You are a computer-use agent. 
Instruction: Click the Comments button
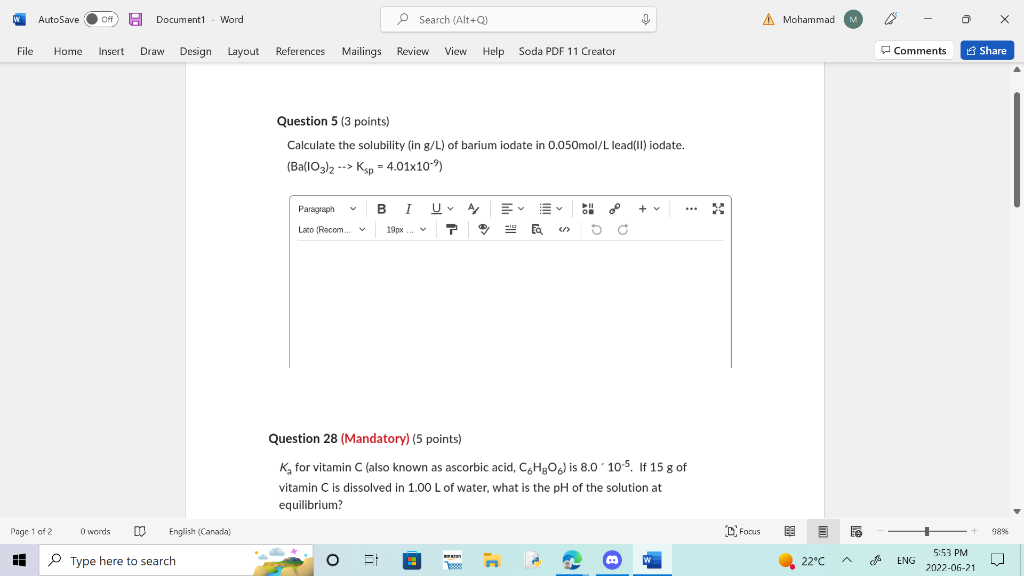click(914, 50)
